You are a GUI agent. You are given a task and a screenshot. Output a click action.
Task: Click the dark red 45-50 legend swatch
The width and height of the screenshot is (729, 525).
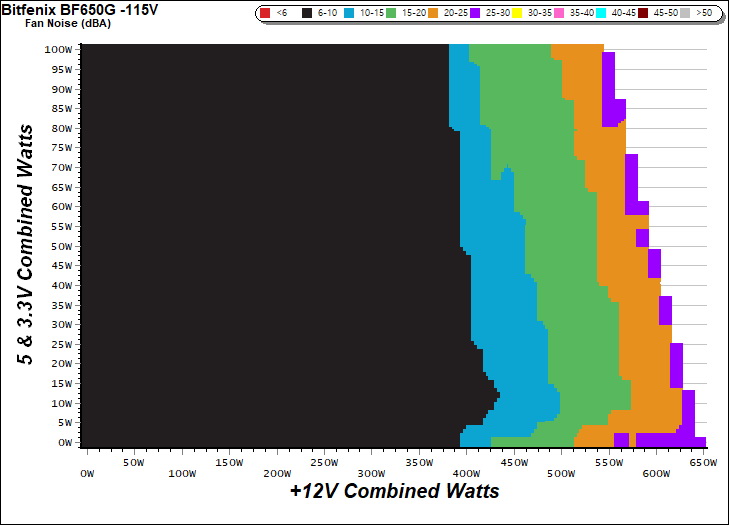pos(642,14)
